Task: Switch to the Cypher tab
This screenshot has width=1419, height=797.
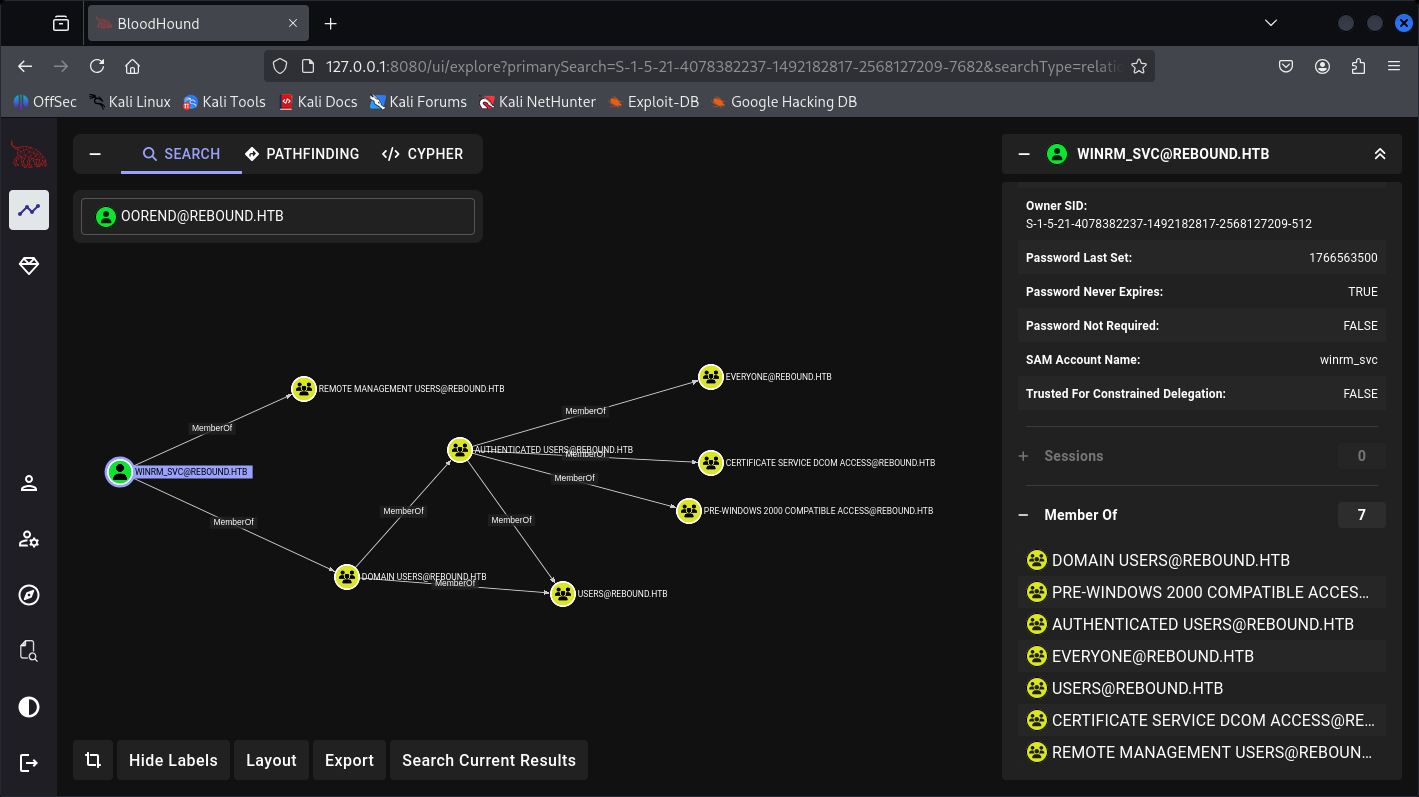Action: tap(422, 154)
